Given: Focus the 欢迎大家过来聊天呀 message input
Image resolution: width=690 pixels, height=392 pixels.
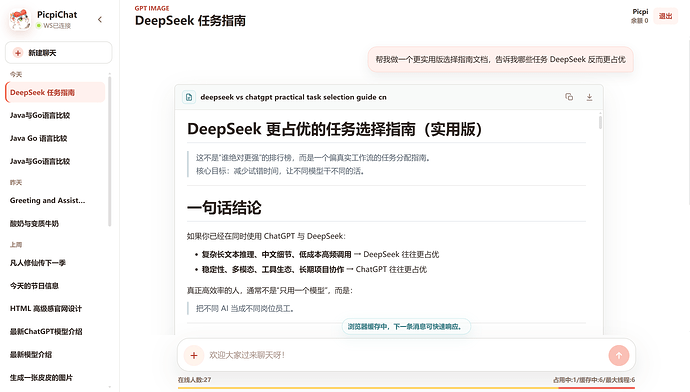Looking at the screenshot, I should pos(405,355).
